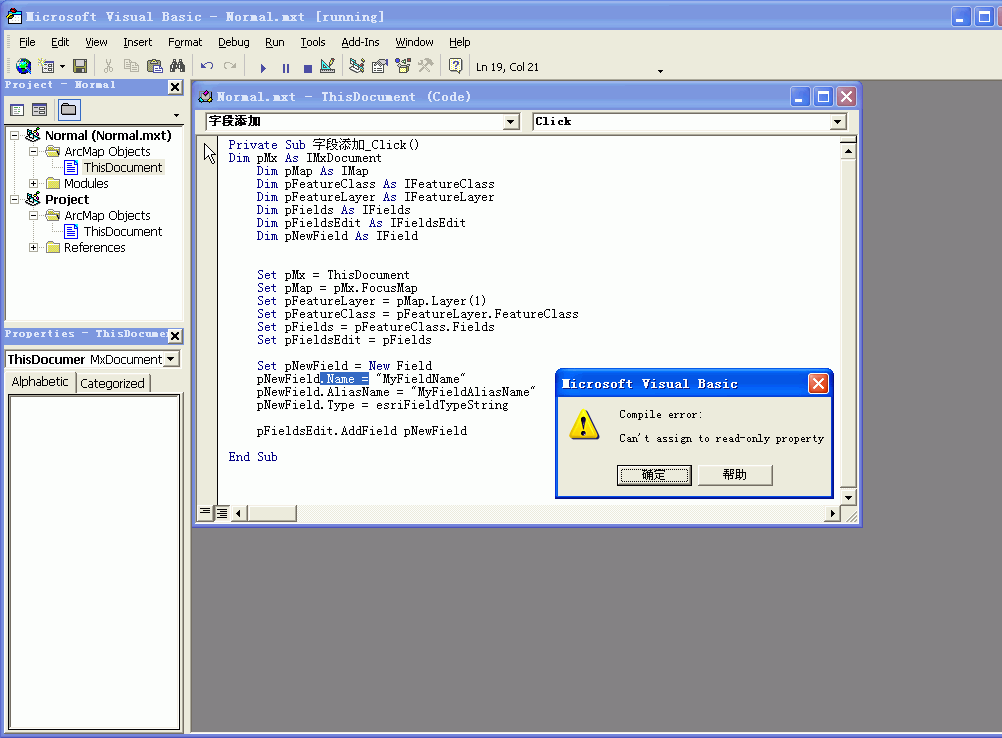Click the Redo toolbar arrow

coord(230,66)
